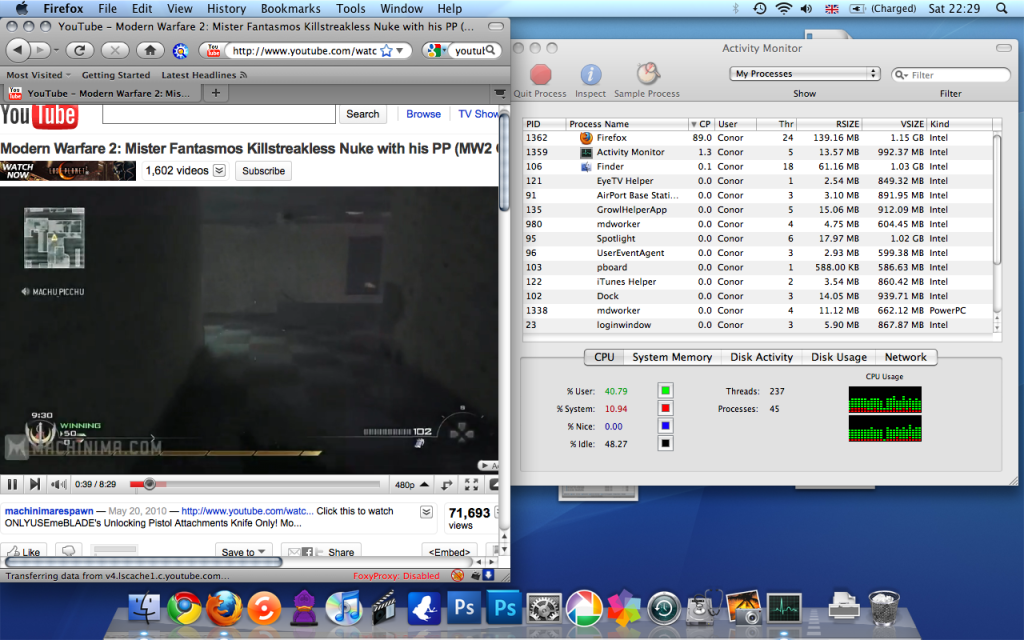Click the Wi-Fi status menu icon
This screenshot has height=640, width=1024.
click(784, 8)
